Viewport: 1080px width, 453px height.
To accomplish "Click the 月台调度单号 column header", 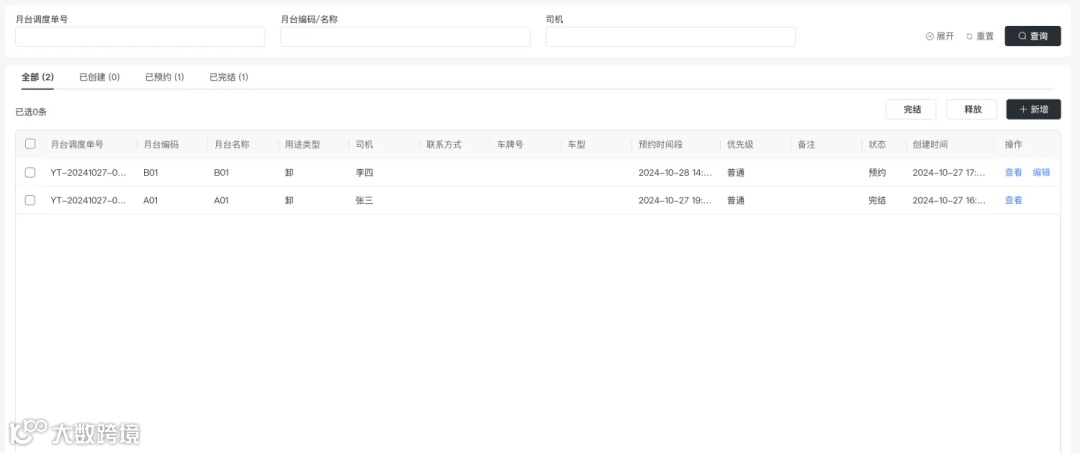I will click(77, 145).
